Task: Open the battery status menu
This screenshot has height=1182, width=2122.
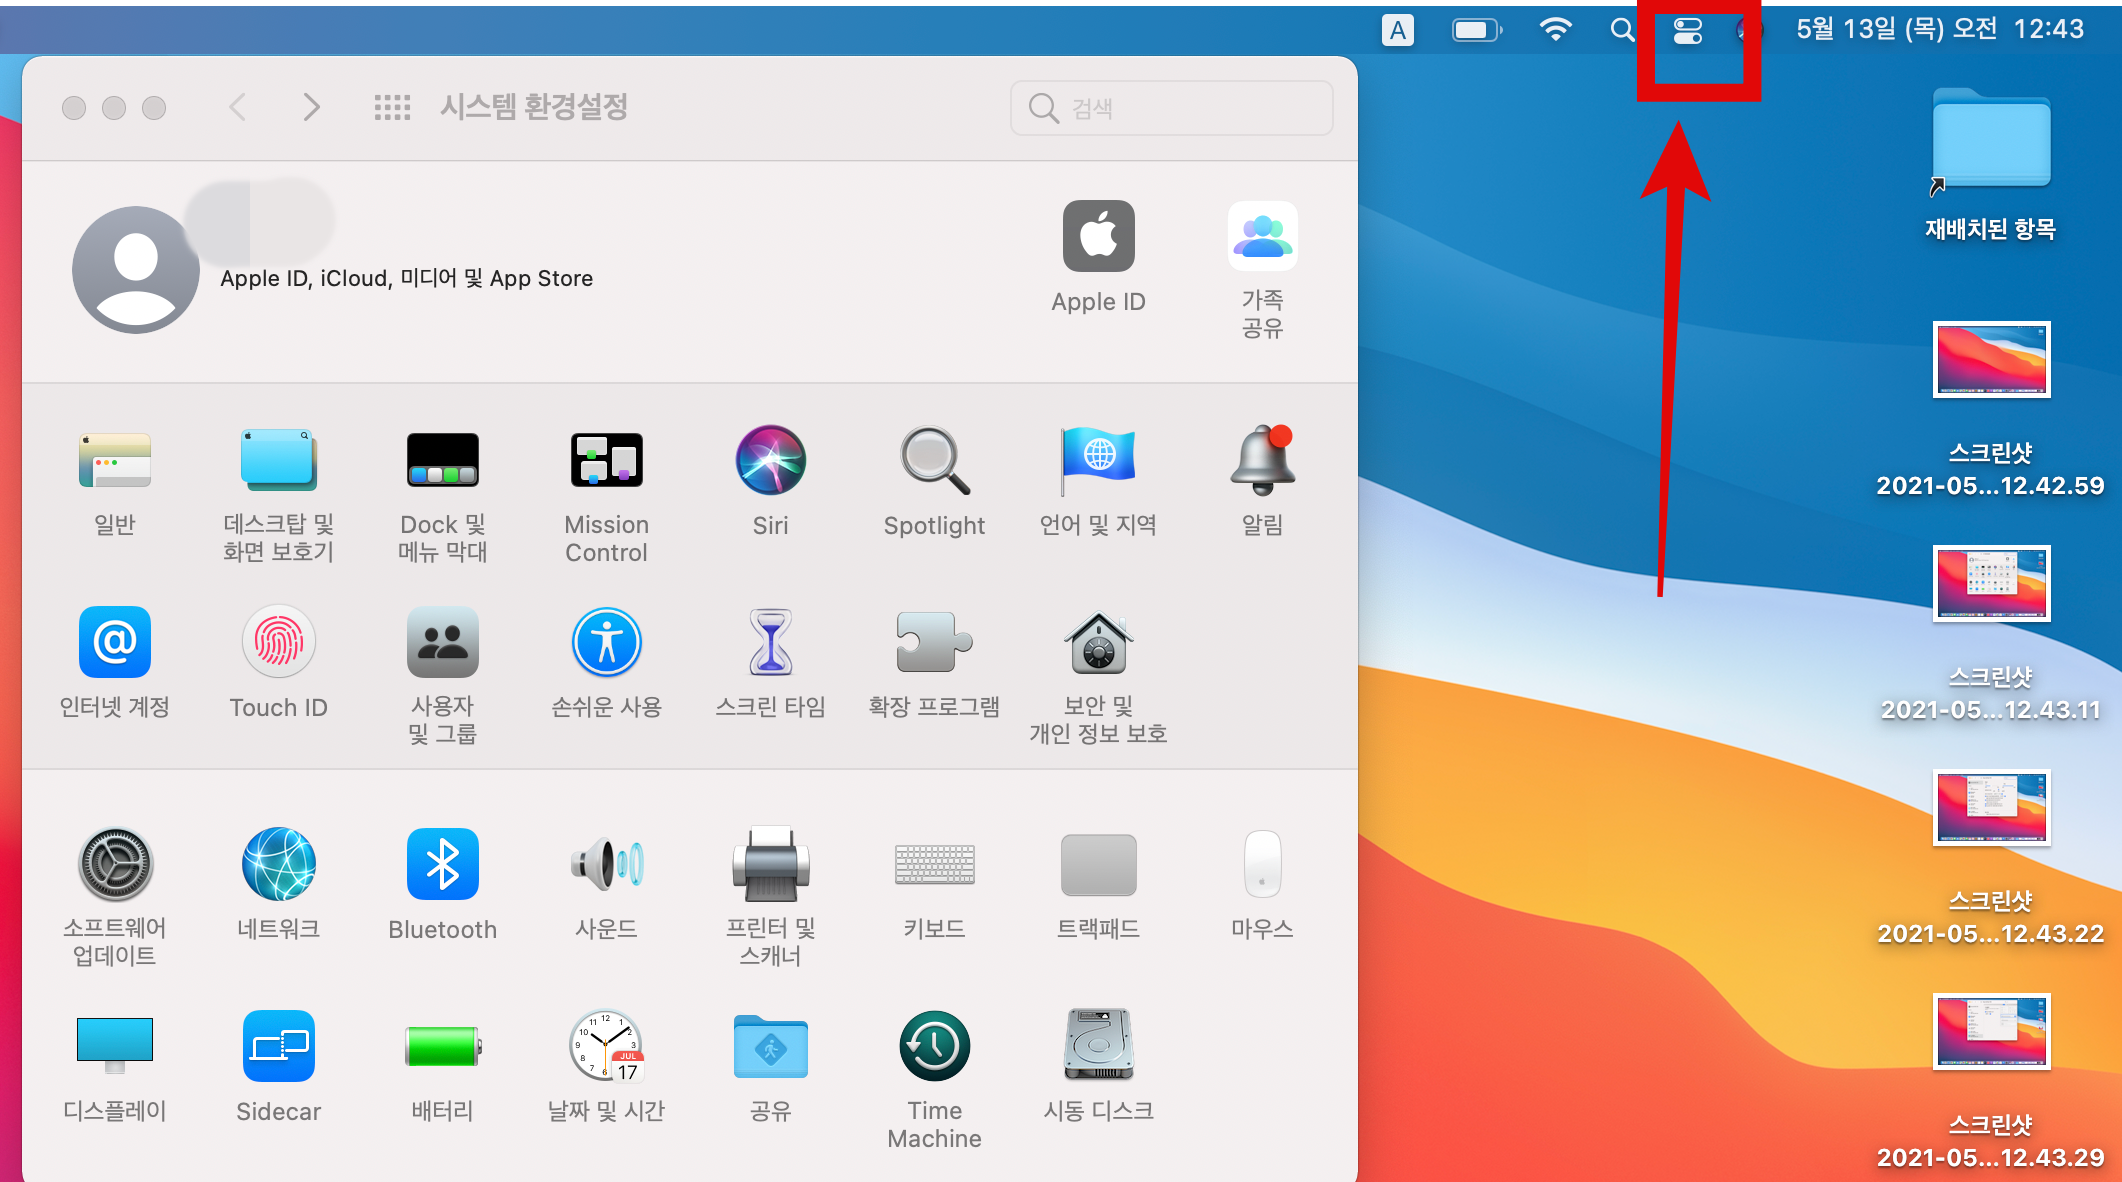Action: tap(1476, 30)
